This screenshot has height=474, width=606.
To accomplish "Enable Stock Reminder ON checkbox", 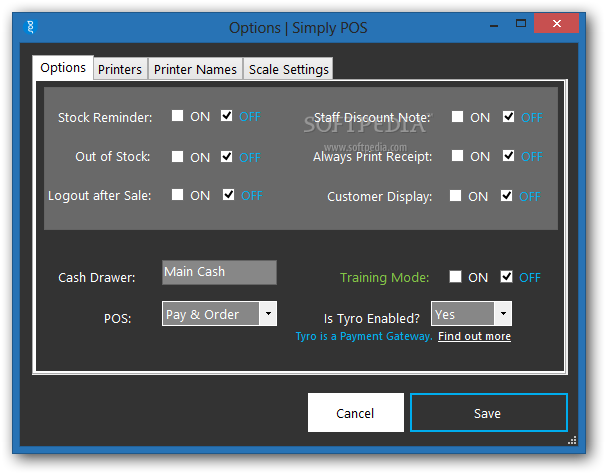I will click(x=177, y=116).
